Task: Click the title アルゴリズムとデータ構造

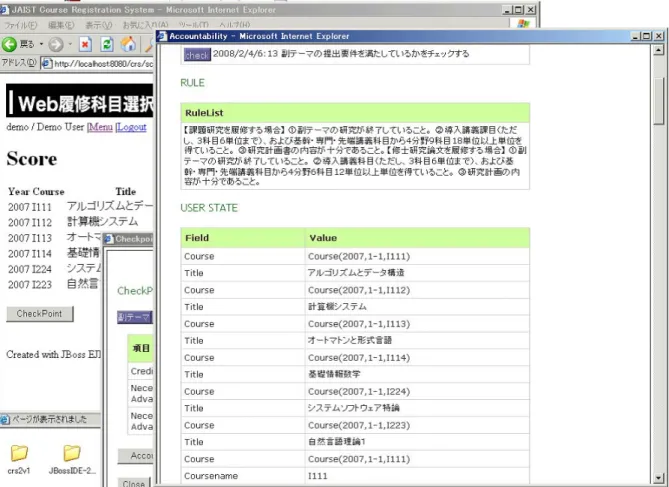Action: 356,273
